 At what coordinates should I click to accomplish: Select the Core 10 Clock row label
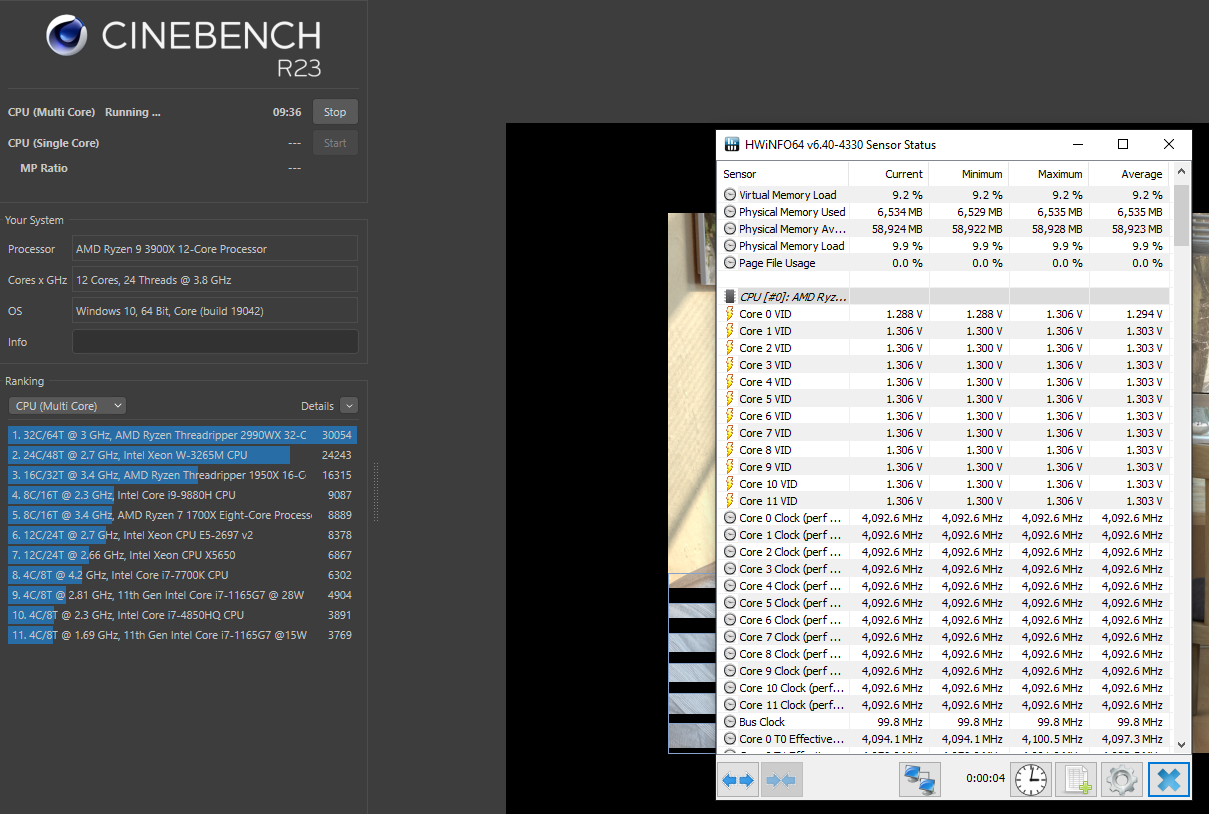(x=791, y=688)
